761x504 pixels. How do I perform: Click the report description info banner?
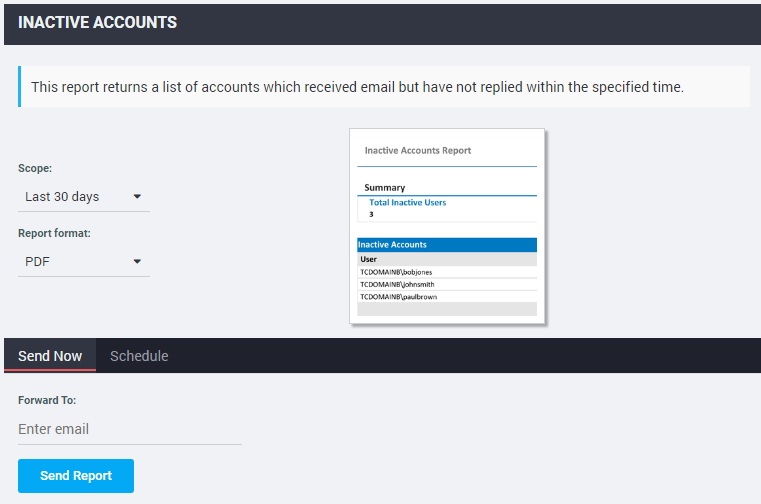(384, 87)
